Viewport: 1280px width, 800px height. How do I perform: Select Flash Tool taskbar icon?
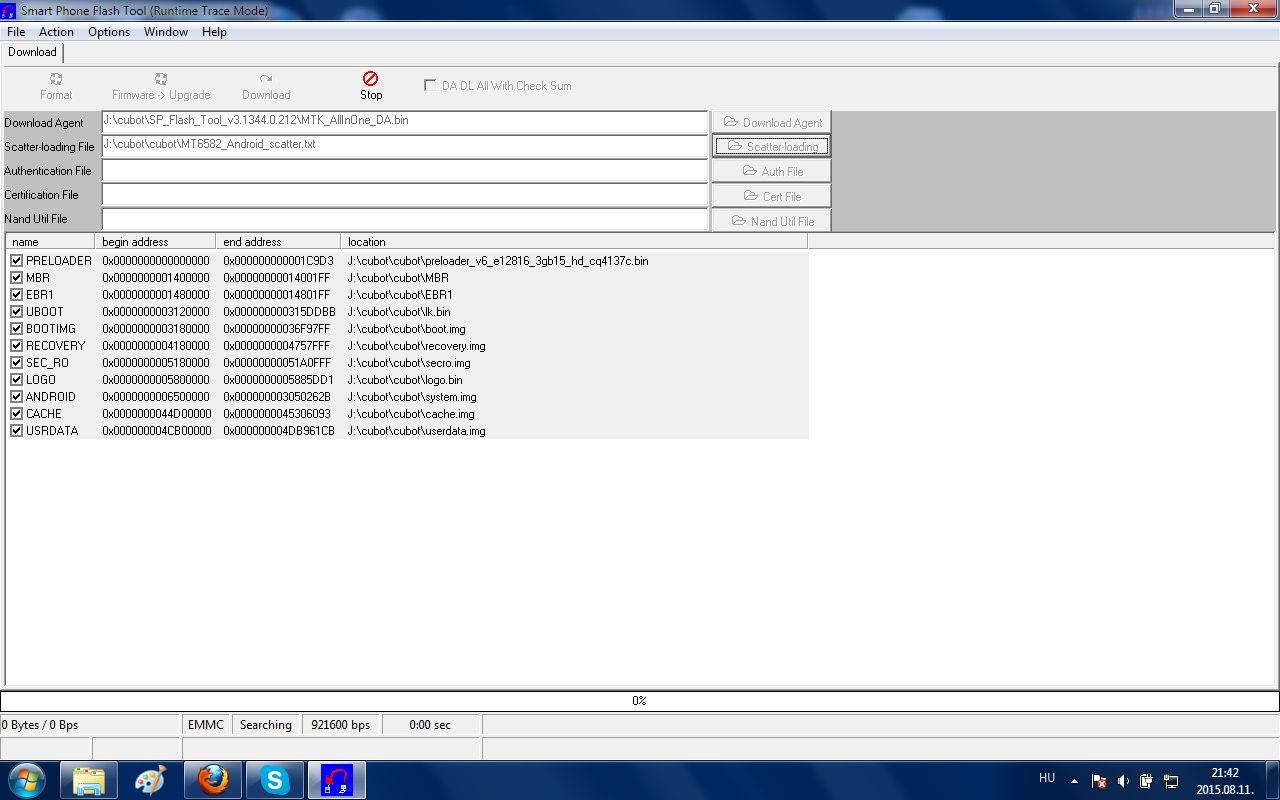pos(337,780)
